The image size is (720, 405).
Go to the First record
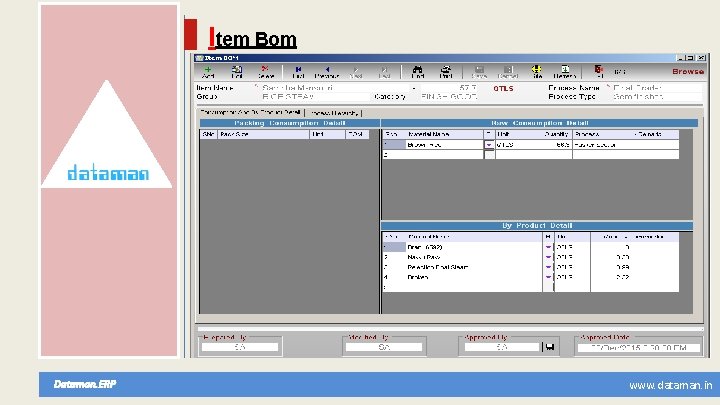(298, 72)
